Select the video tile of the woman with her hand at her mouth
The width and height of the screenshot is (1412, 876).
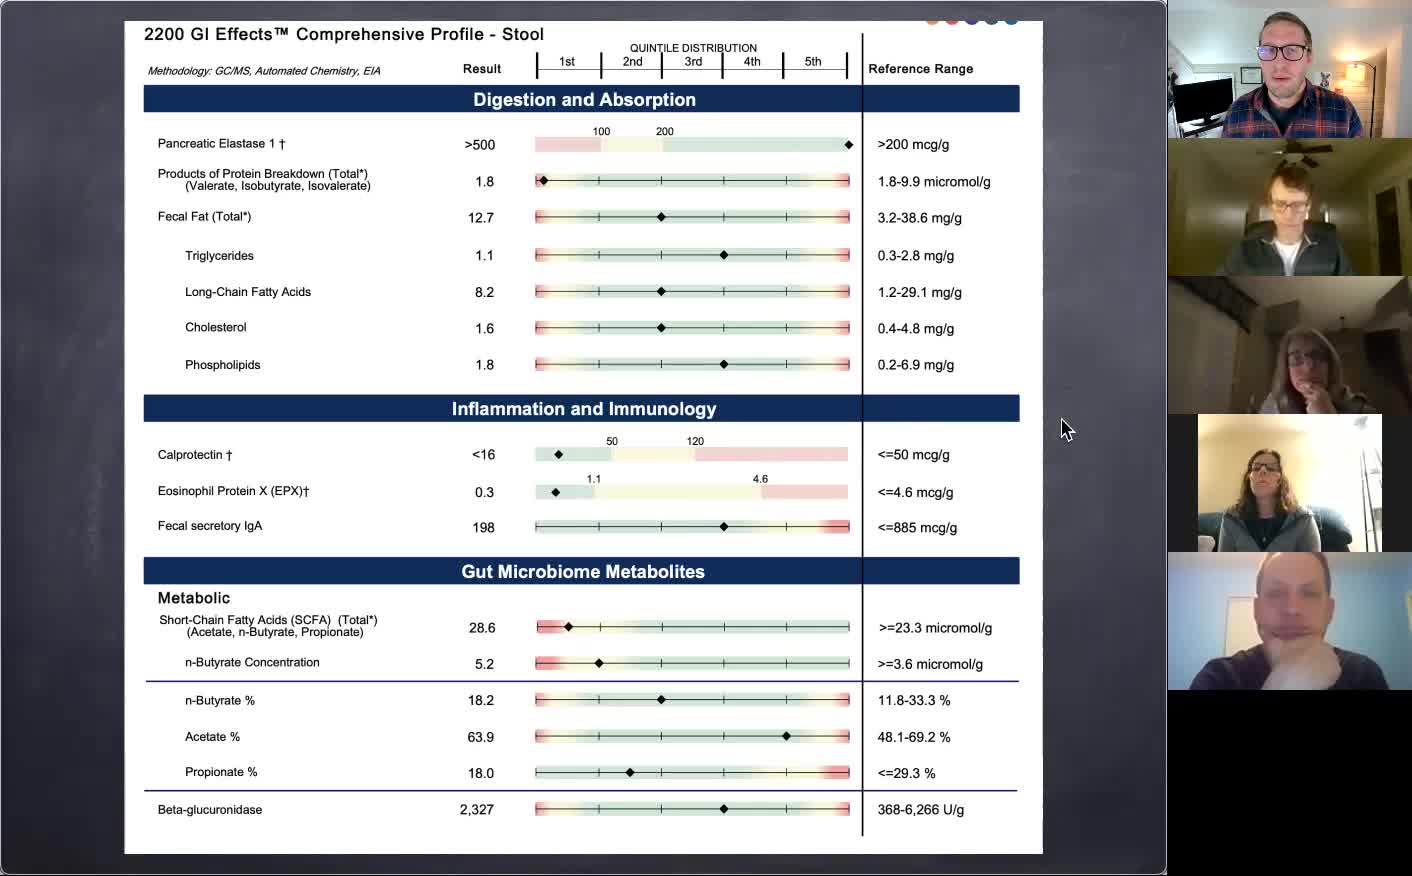[x=1290, y=345]
